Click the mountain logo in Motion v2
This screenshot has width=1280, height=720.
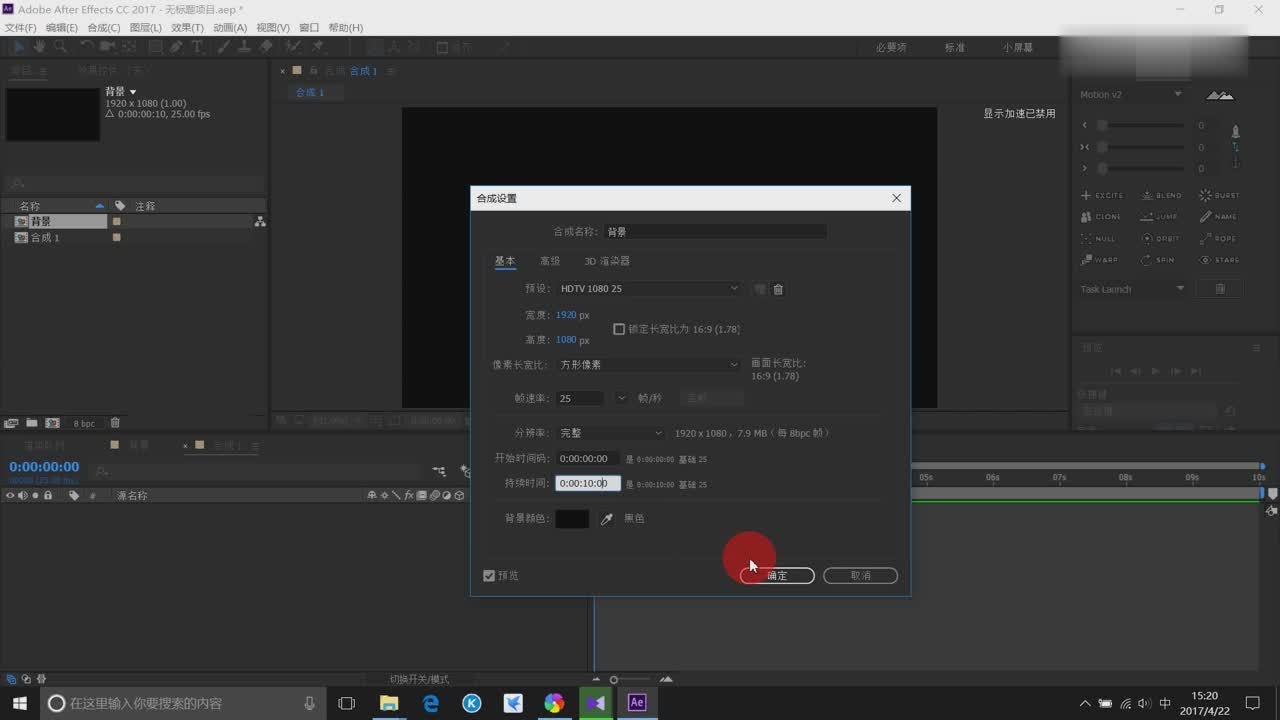1220,95
